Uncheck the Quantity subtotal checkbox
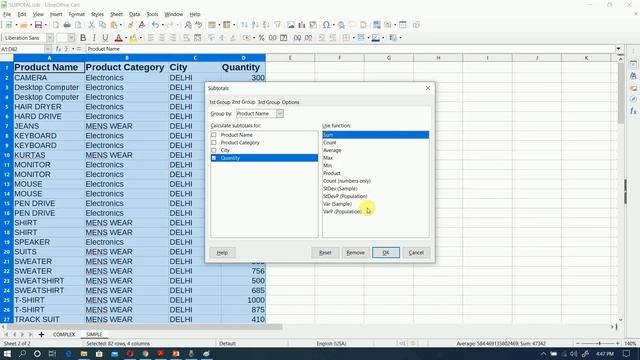The image size is (640, 360). click(x=214, y=158)
